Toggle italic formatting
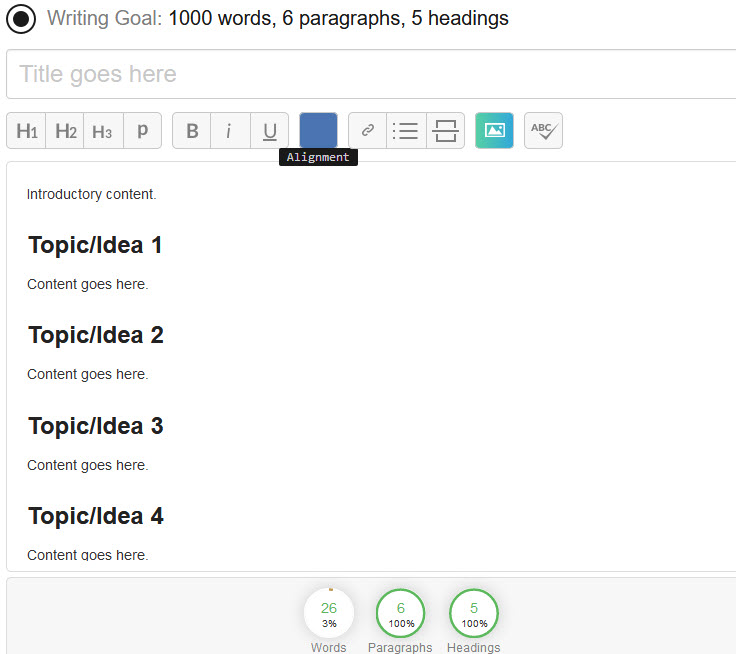Image resolution: width=736 pixels, height=654 pixels. [x=230, y=131]
